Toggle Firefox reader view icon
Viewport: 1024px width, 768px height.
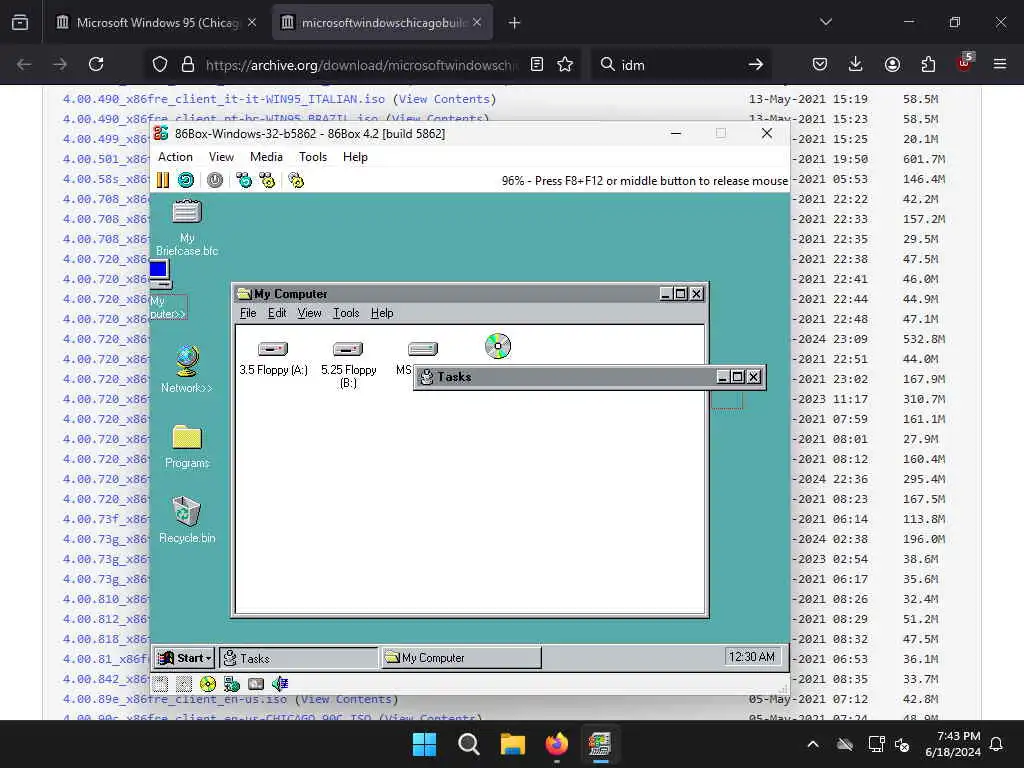pos(537,64)
